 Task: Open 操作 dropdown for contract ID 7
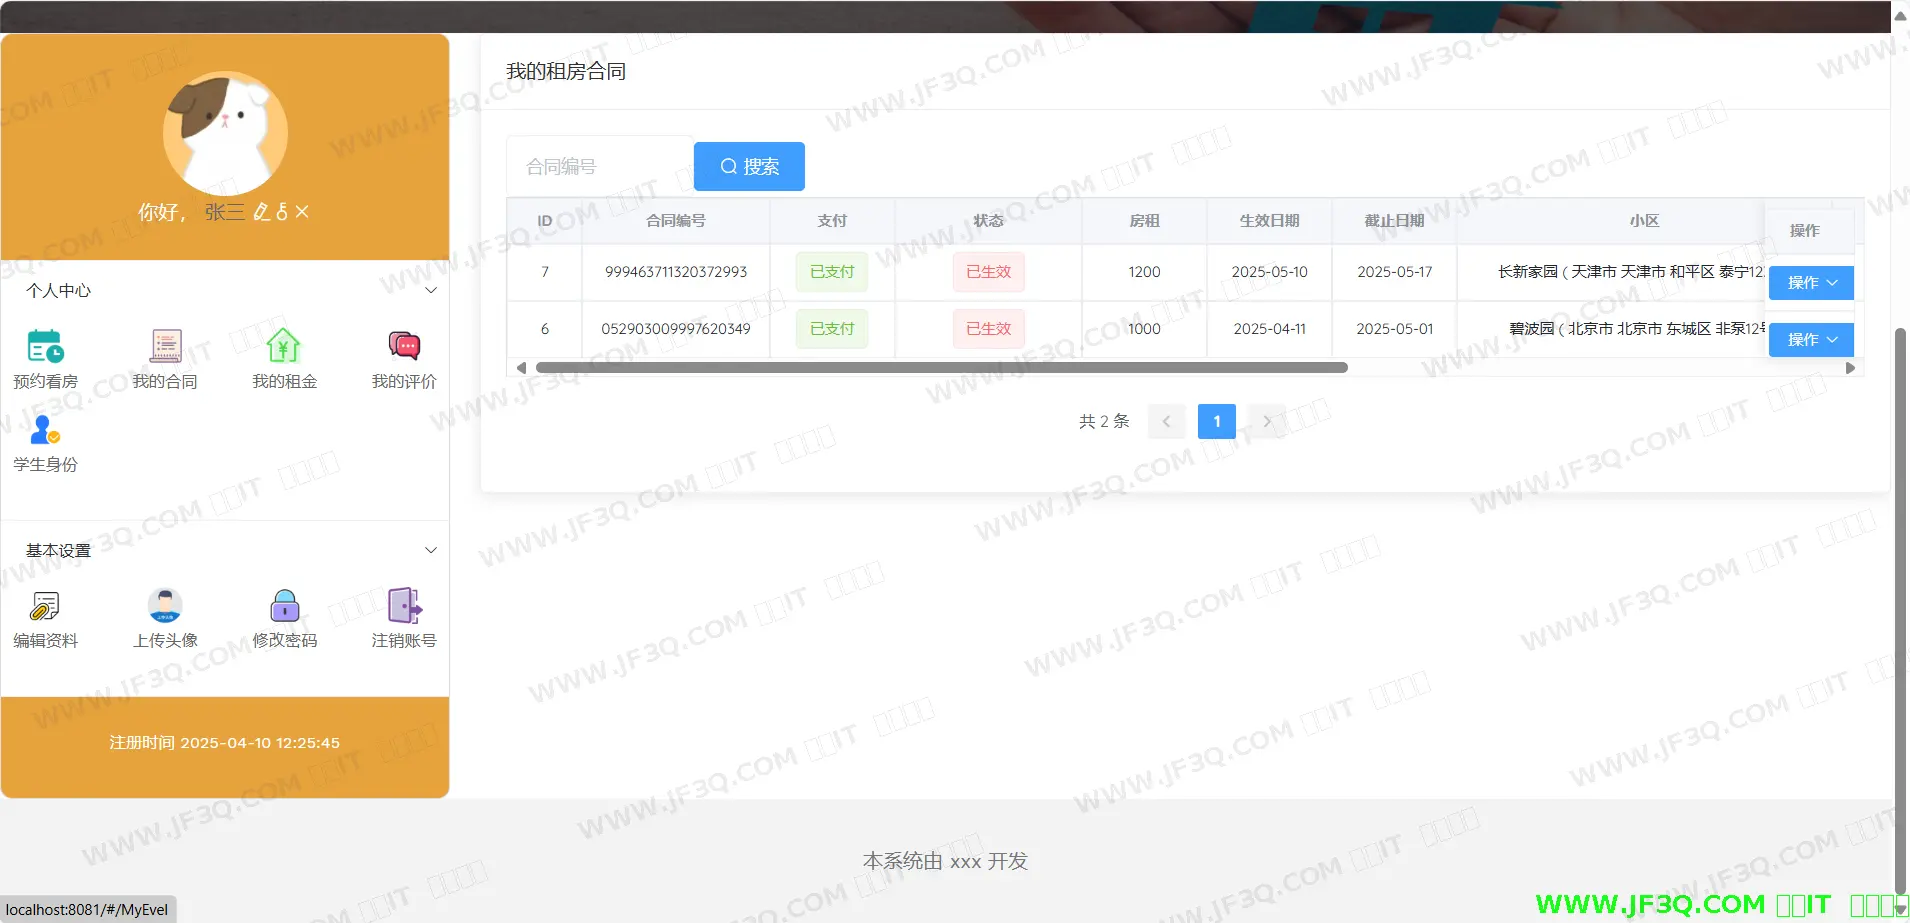1811,283
